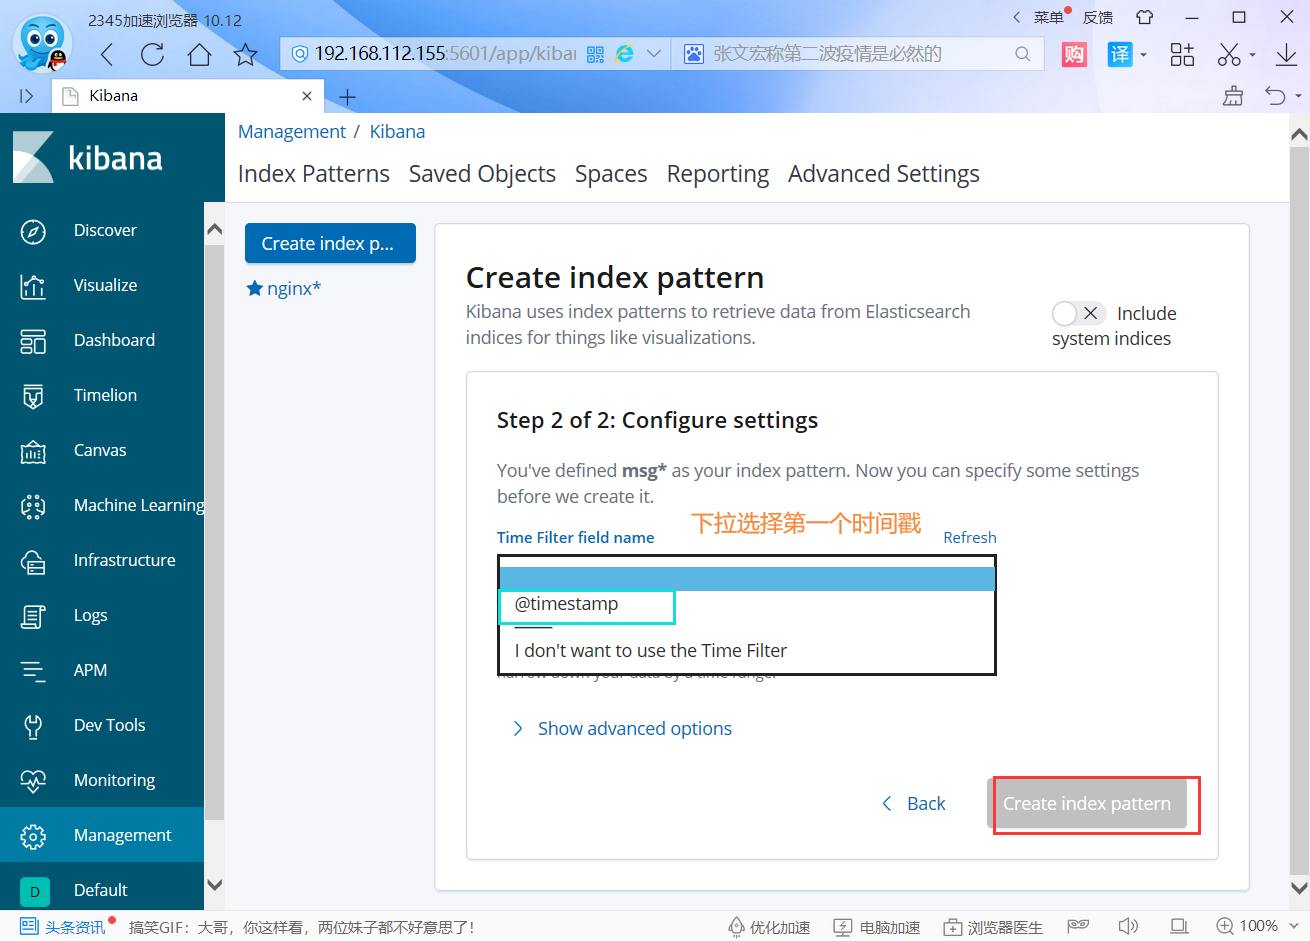Open dropdown beside undo closed tab icon
The image size is (1310, 941).
click(1298, 96)
